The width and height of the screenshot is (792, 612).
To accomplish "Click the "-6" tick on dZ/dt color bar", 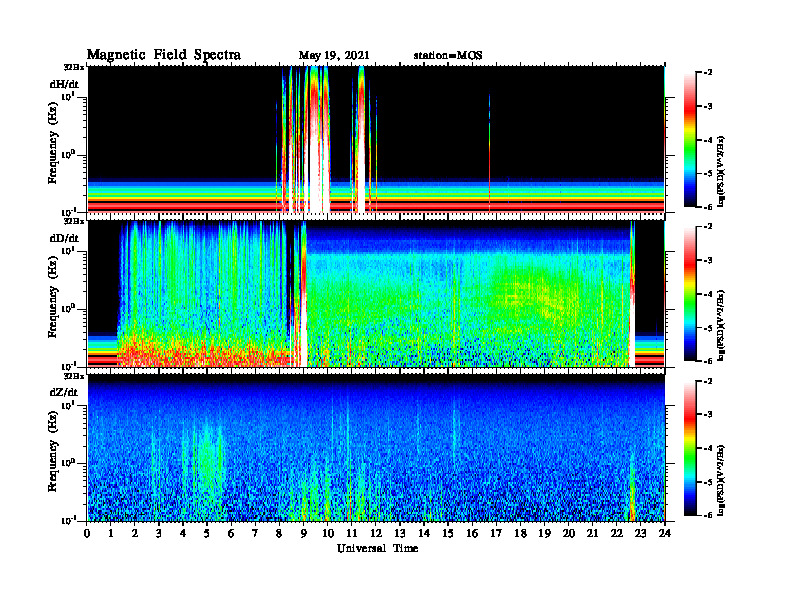I will click(x=708, y=515).
